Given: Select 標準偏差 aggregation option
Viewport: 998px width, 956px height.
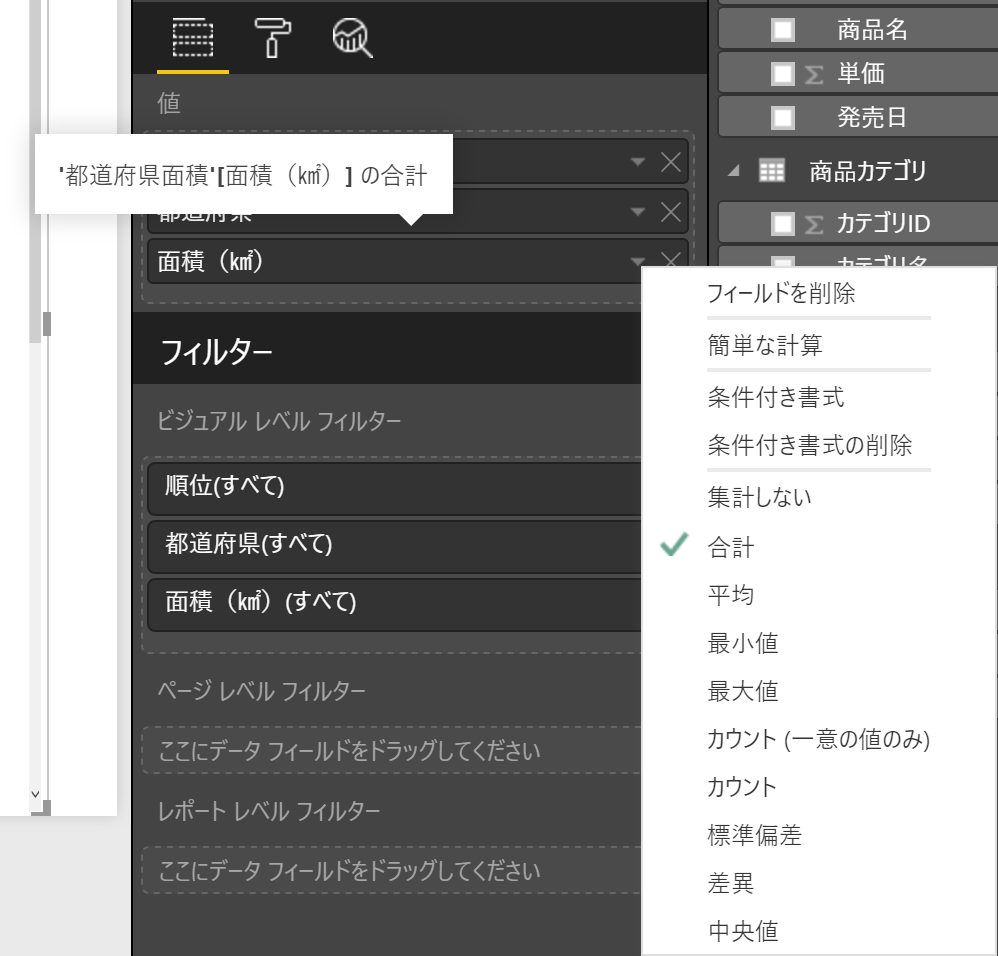Looking at the screenshot, I should (754, 834).
